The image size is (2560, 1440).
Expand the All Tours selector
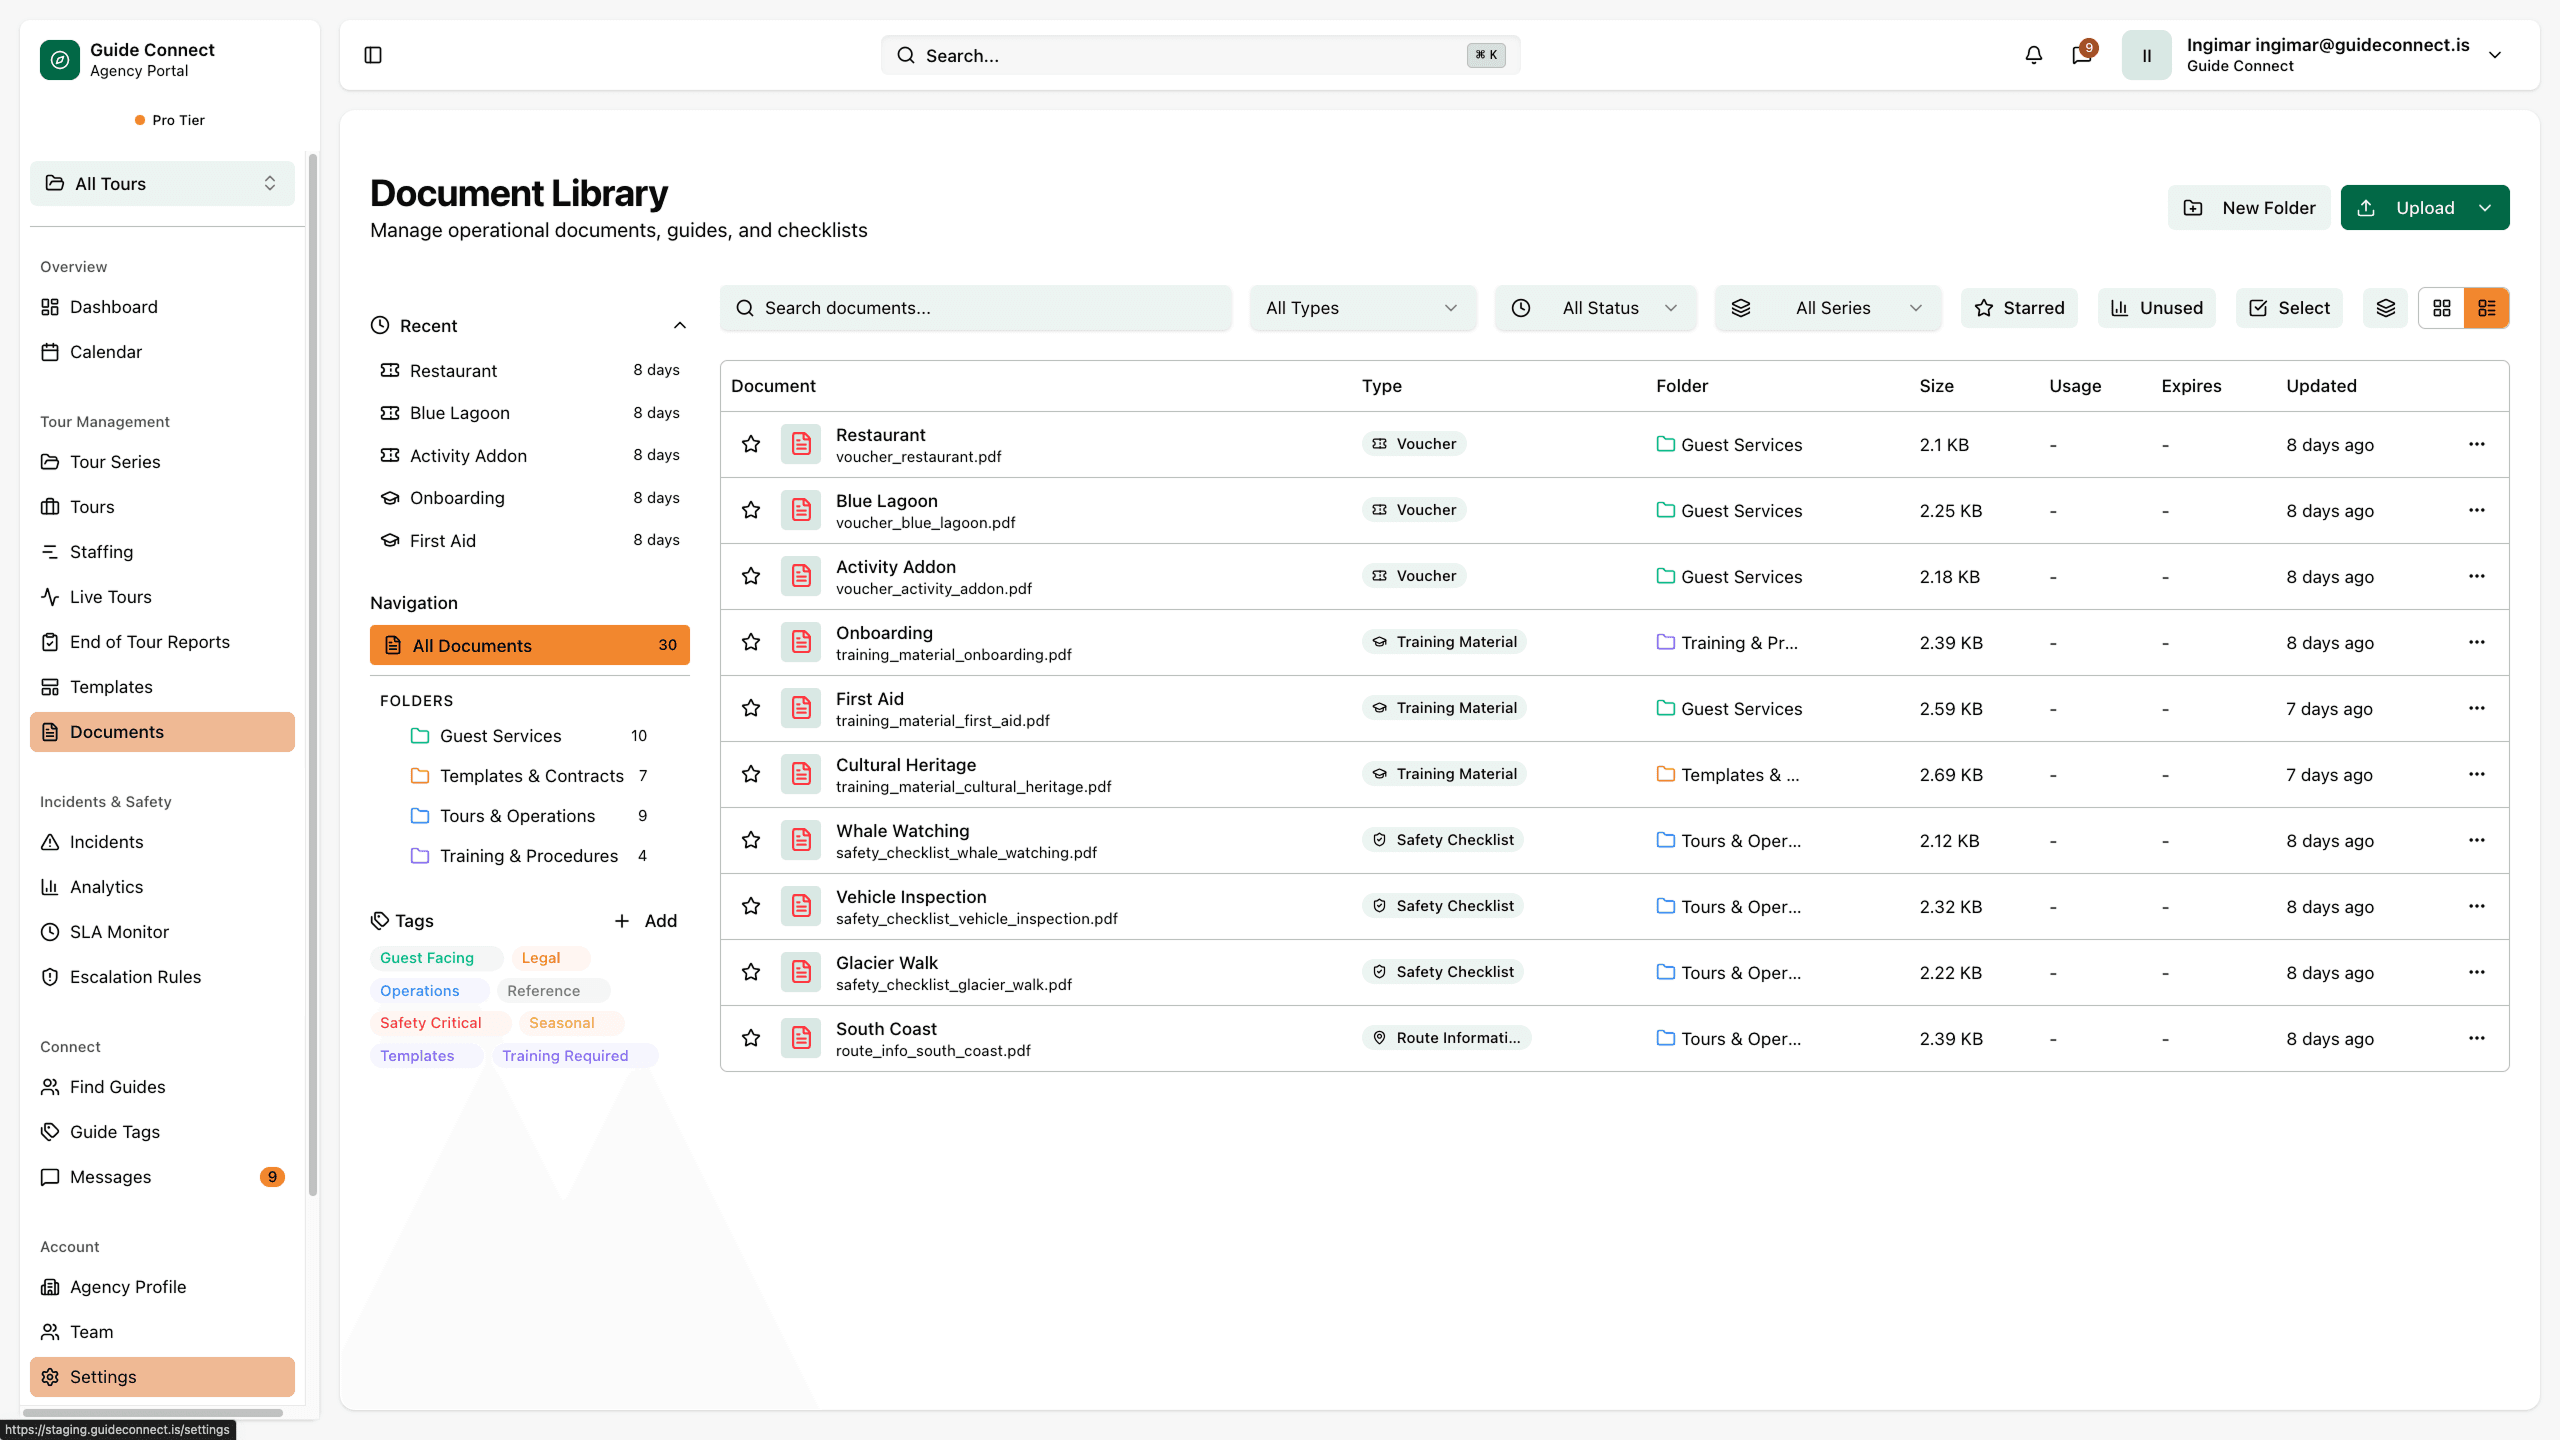pos(162,184)
